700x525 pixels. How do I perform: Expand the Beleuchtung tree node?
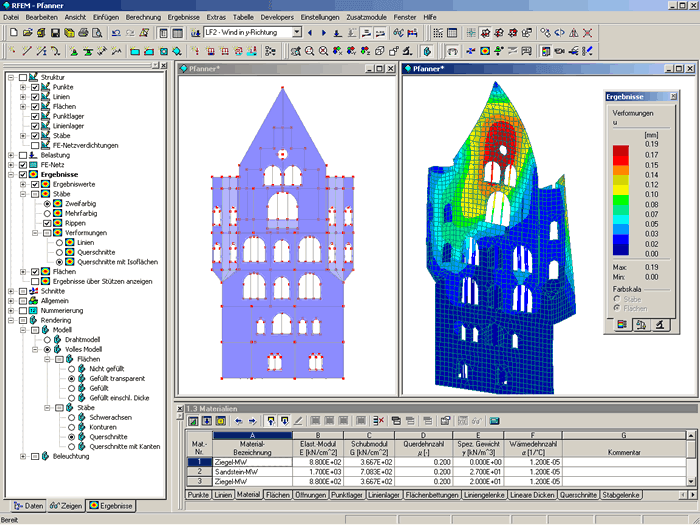[x=23, y=456]
